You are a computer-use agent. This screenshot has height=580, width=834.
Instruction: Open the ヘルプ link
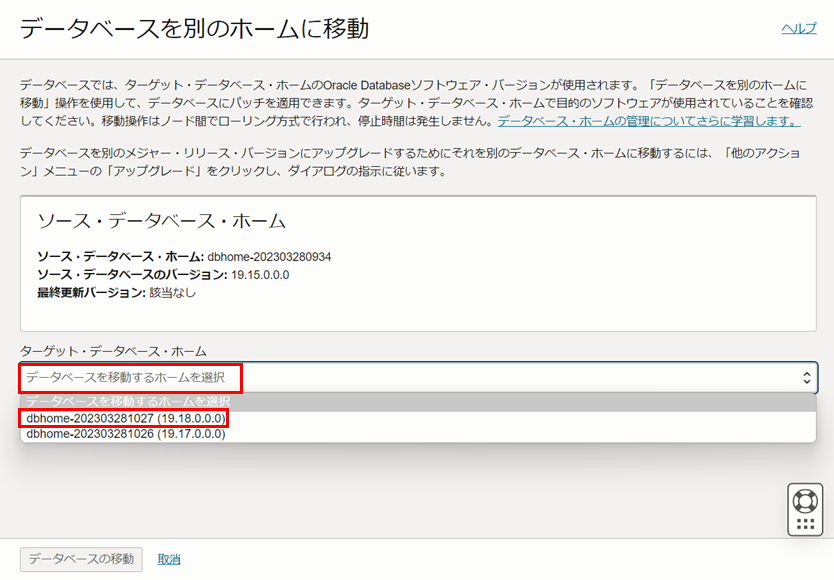pos(798,29)
